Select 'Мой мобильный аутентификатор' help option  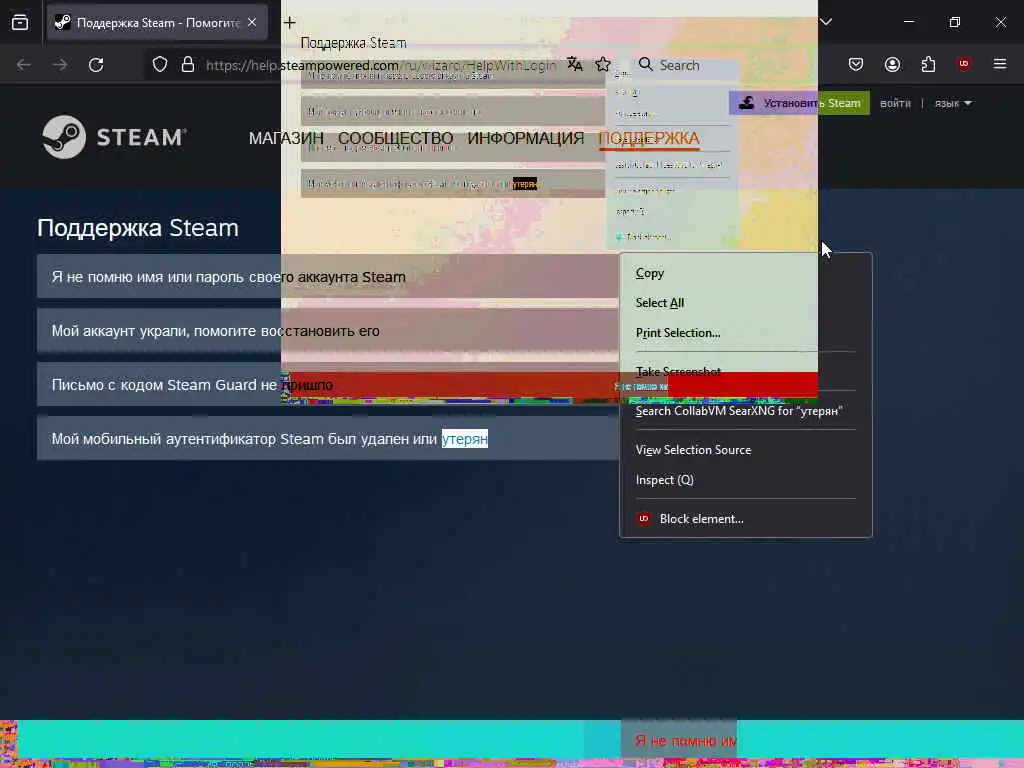click(x=328, y=439)
